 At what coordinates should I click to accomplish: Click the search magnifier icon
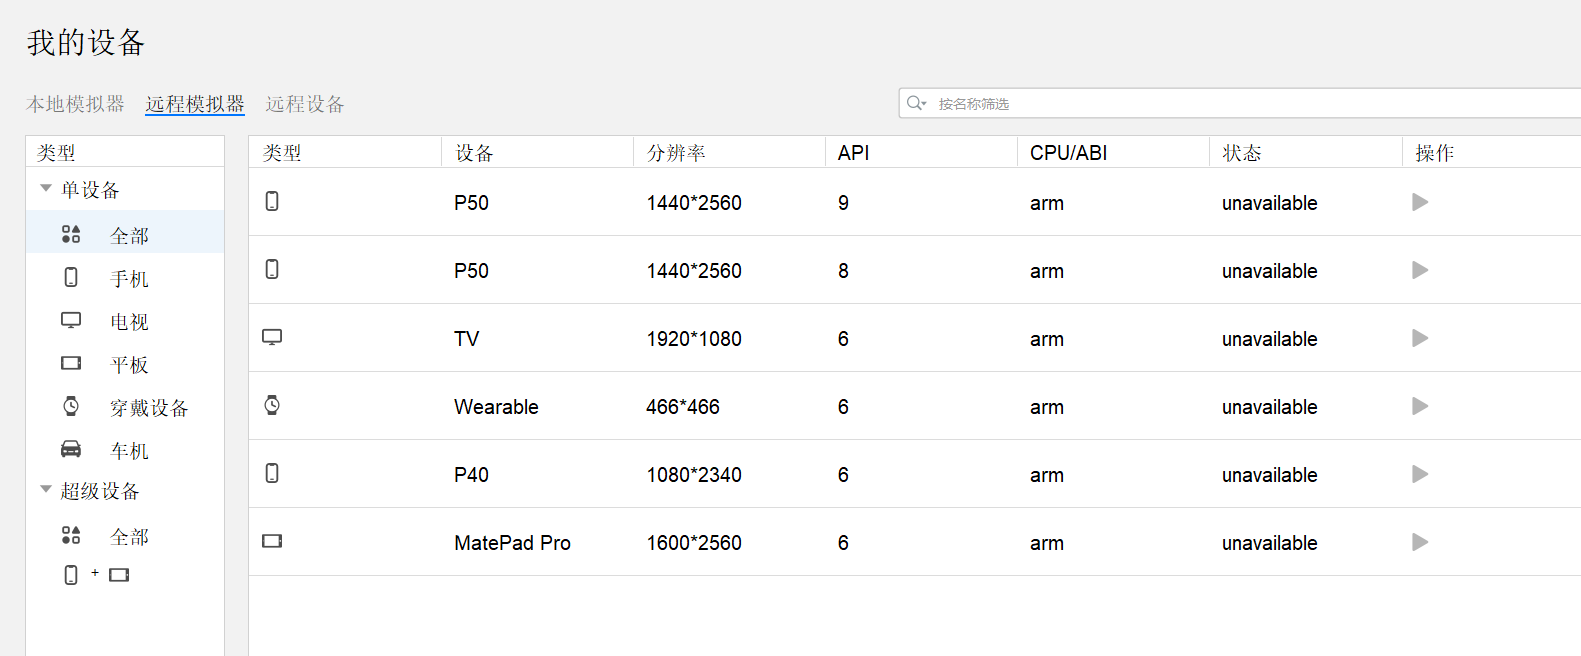[915, 103]
